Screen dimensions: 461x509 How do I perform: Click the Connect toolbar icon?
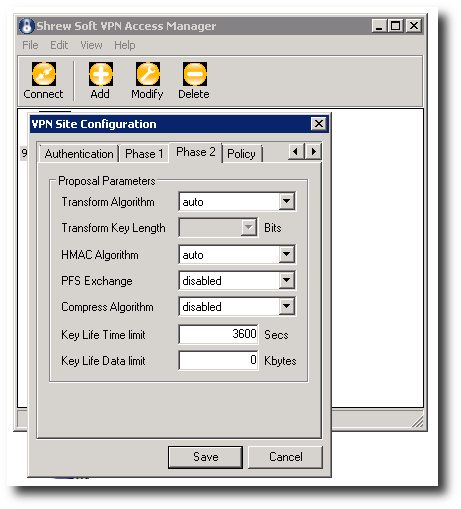(44, 74)
